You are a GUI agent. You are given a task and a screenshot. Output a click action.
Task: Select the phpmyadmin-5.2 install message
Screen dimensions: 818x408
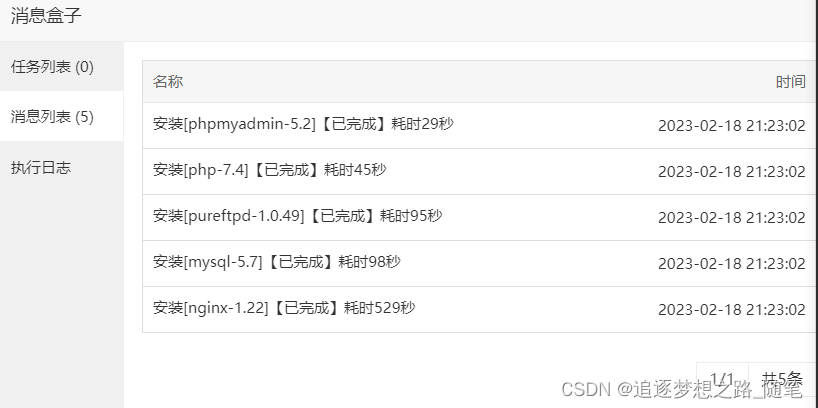(x=304, y=124)
